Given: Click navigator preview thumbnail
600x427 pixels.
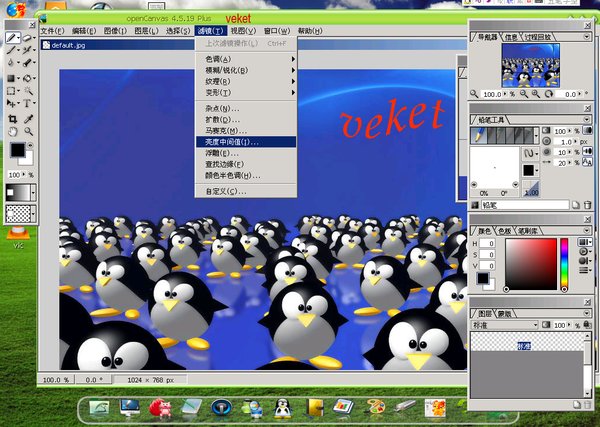Looking at the screenshot, I should pyautogui.click(x=530, y=65).
